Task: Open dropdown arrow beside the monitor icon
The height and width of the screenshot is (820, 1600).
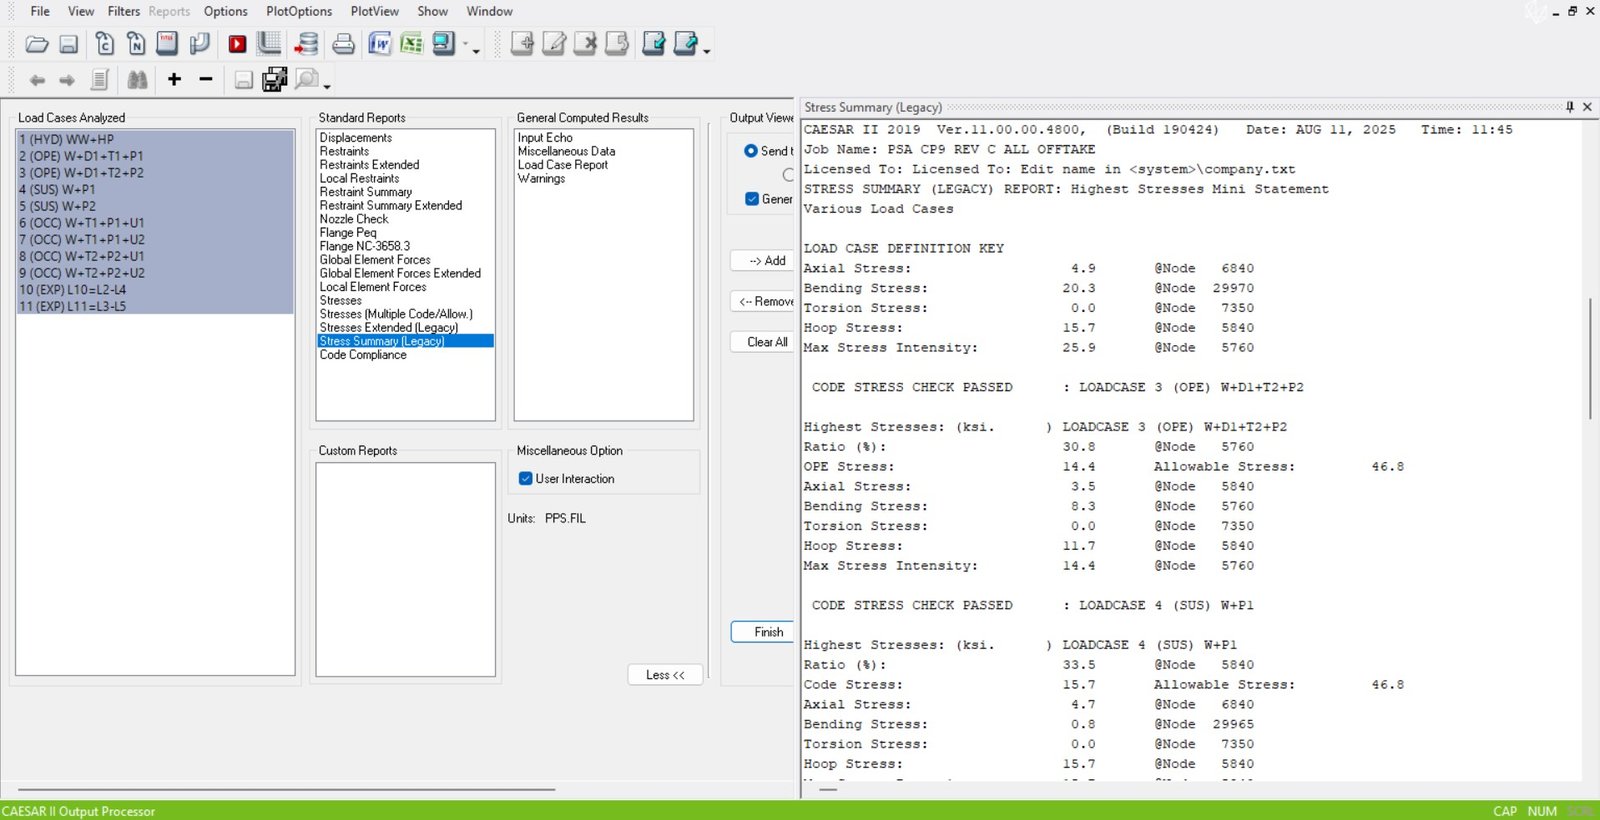Action: coord(476,51)
